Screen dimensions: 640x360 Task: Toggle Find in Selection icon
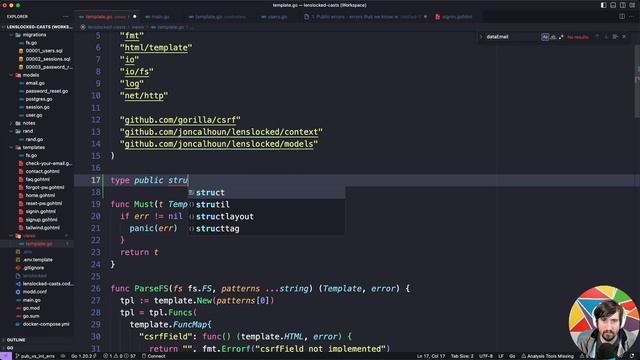615,37
